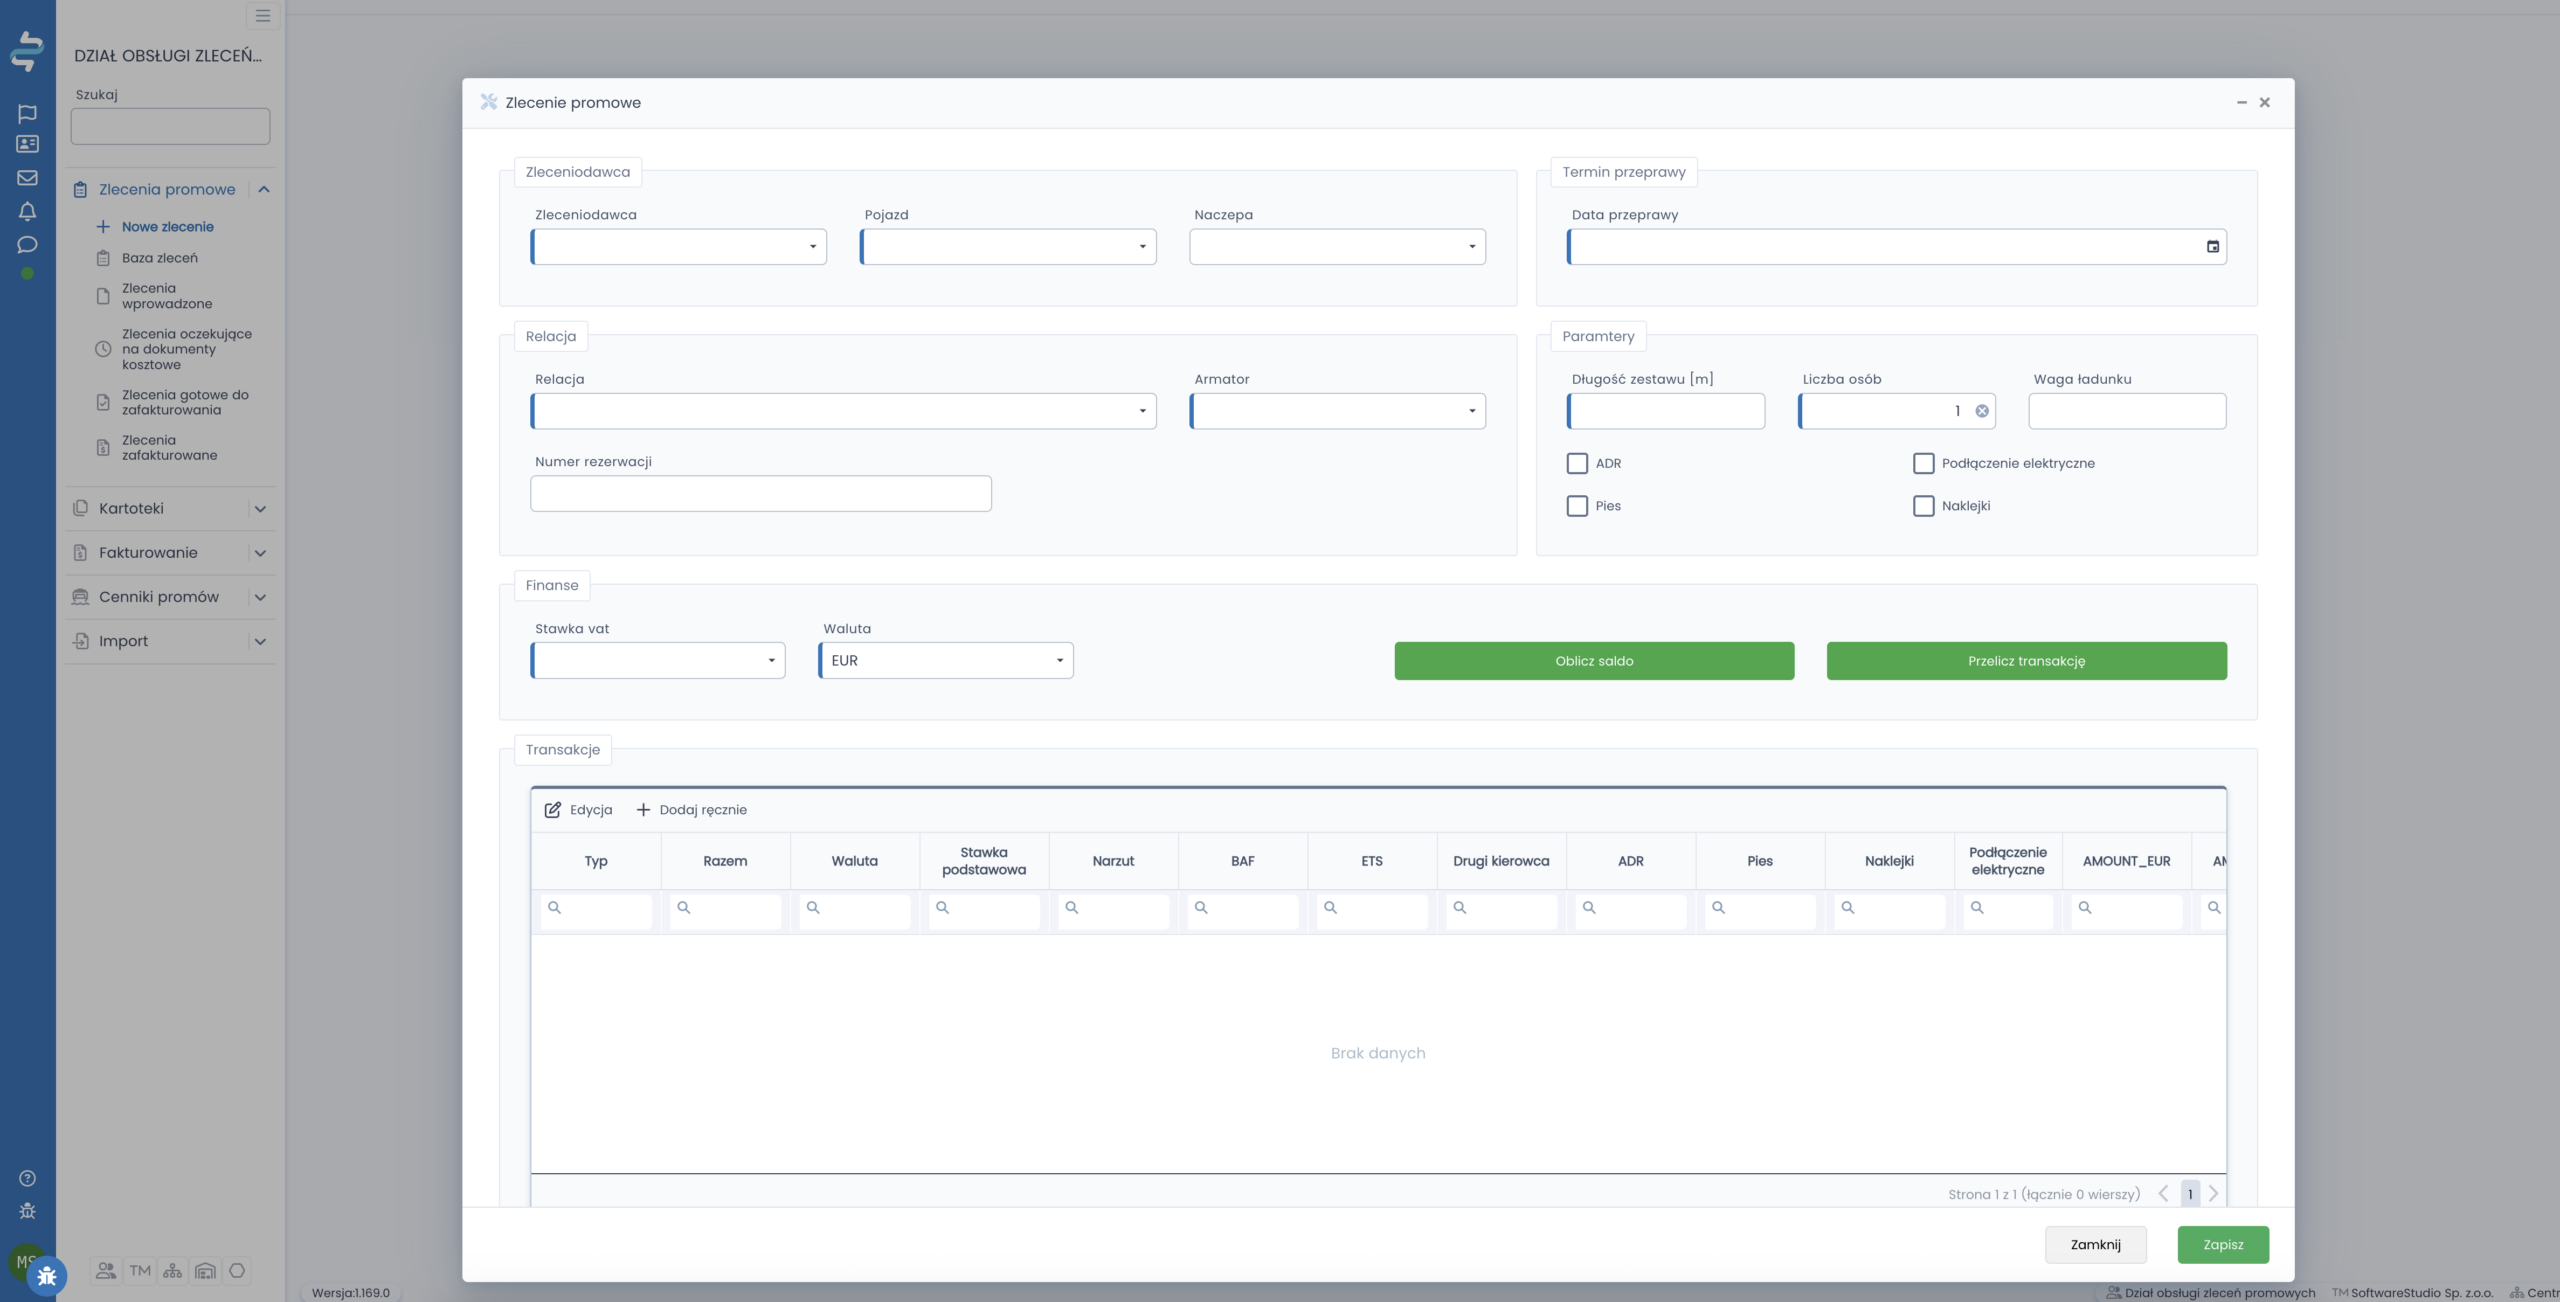Click the notifications bell icon
The height and width of the screenshot is (1302, 2560).
(x=27, y=211)
